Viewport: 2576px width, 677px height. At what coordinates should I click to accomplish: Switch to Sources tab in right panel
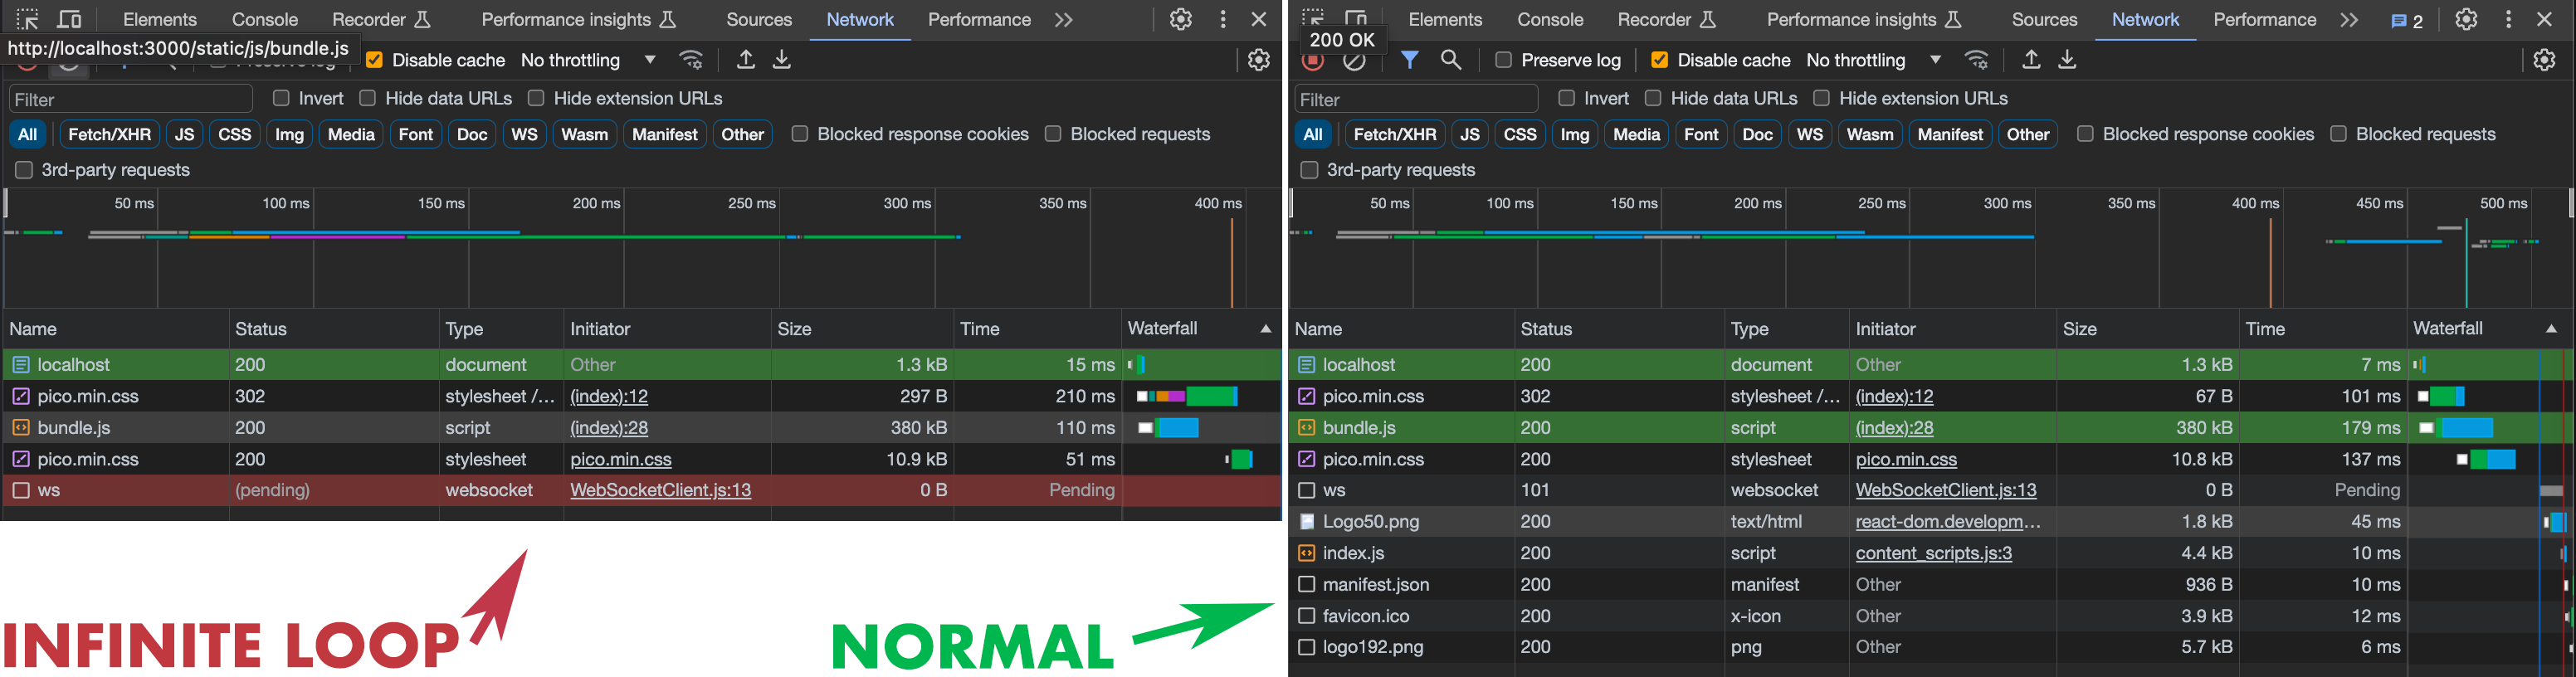(2044, 19)
